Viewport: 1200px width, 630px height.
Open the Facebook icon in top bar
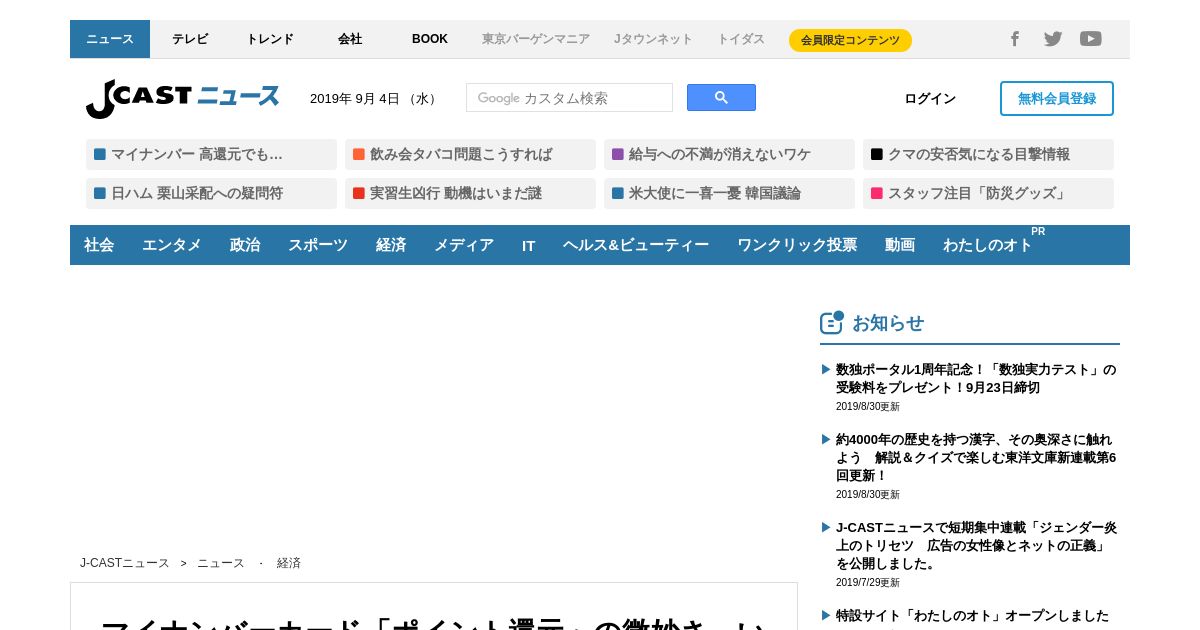pos(1014,39)
